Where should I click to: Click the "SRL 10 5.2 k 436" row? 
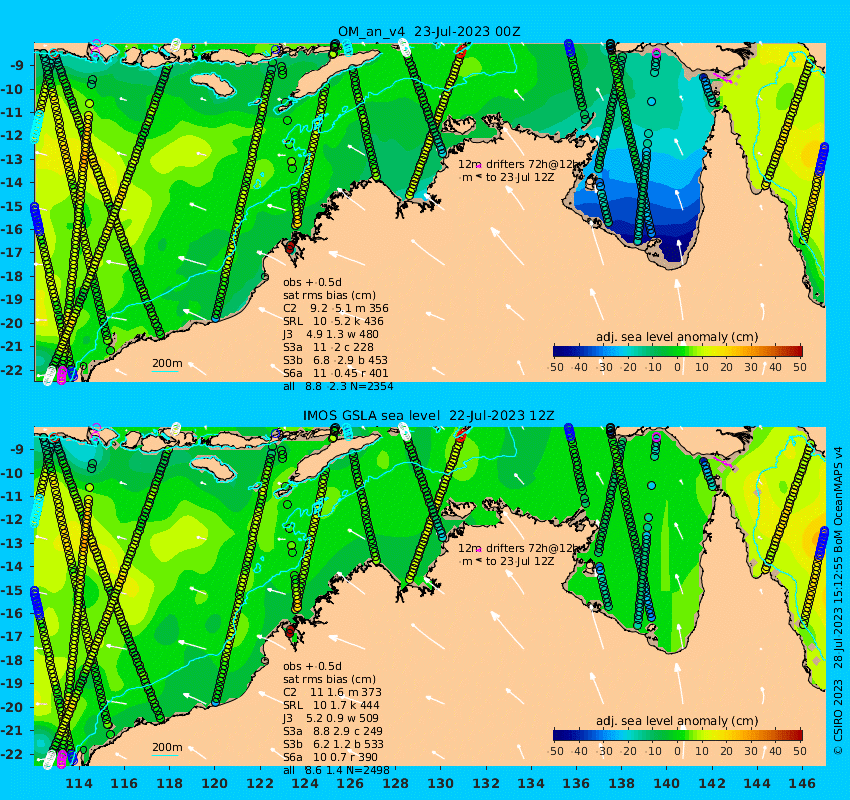click(333, 321)
